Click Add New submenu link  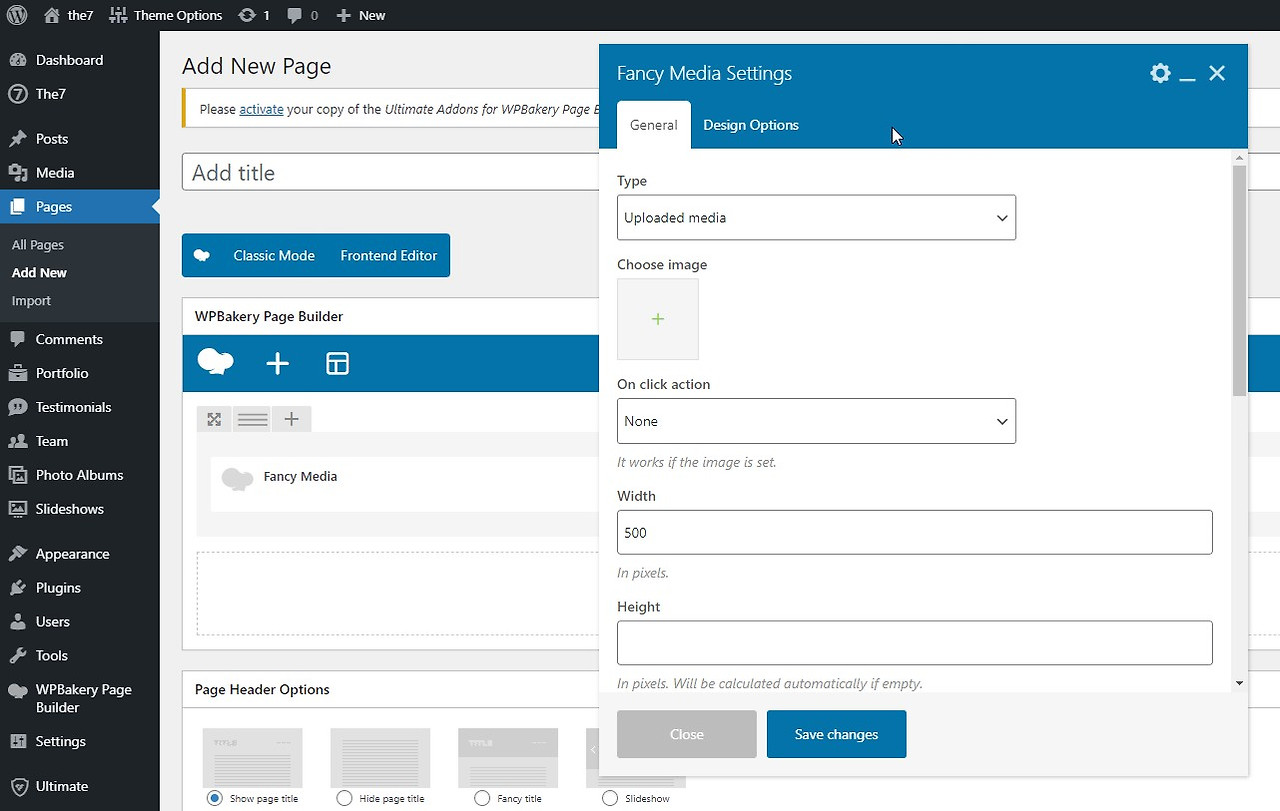(x=40, y=273)
